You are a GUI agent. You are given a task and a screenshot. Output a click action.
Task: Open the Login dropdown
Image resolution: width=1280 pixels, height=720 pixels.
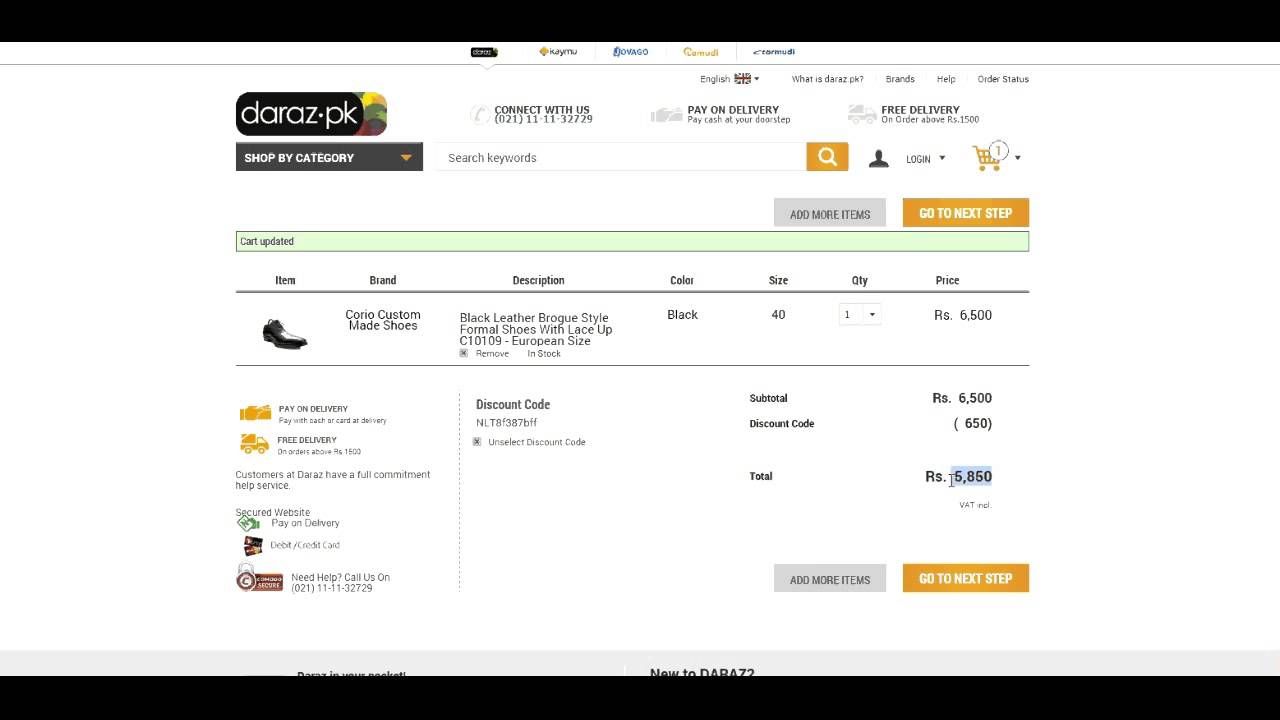click(x=925, y=159)
